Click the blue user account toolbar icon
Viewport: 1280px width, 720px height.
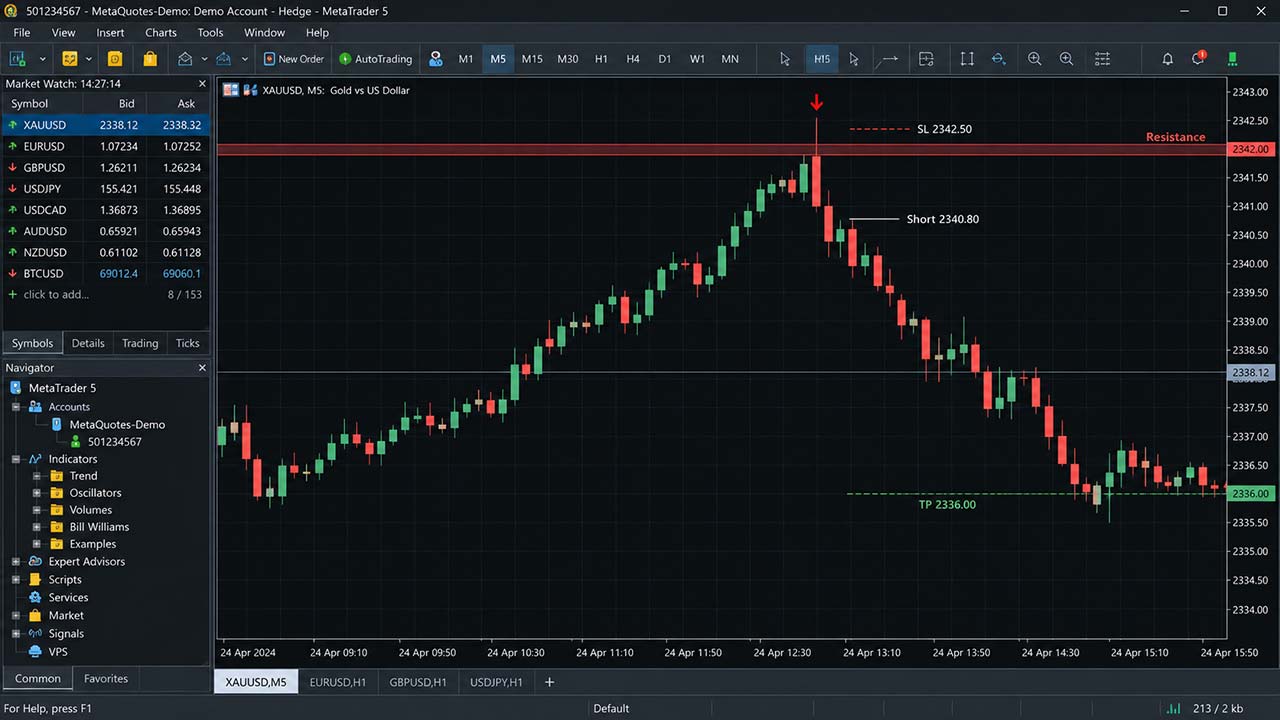tap(435, 59)
